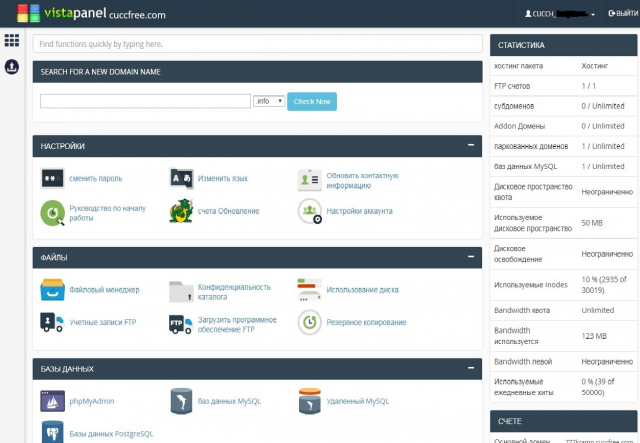
Task: Click the Выйти logout link
Action: [617, 15]
